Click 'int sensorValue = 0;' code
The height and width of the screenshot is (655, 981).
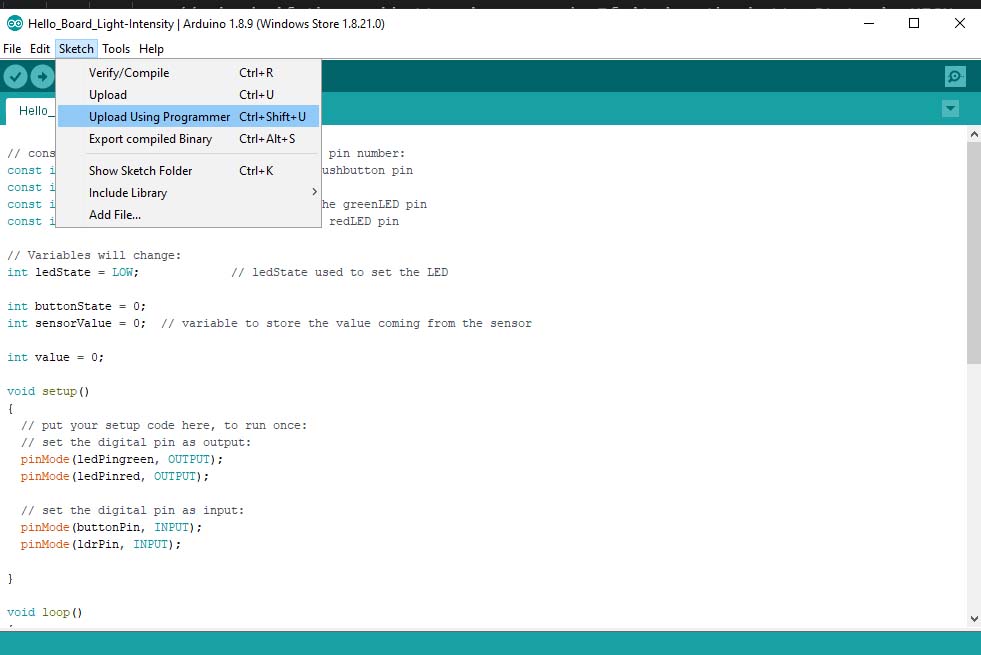click(x=76, y=323)
